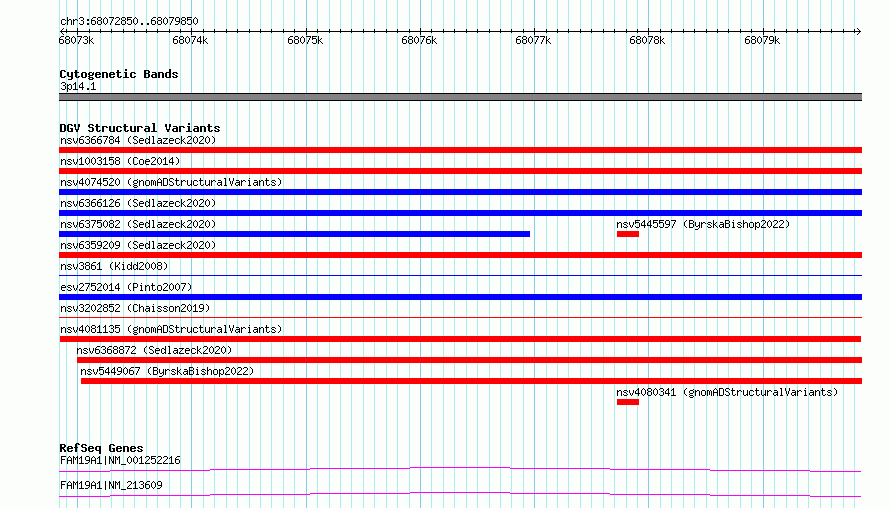Screen dimensions: 890x508
Task: Open the nsv3861 (Kidd2008) variant label
Action: point(114,266)
